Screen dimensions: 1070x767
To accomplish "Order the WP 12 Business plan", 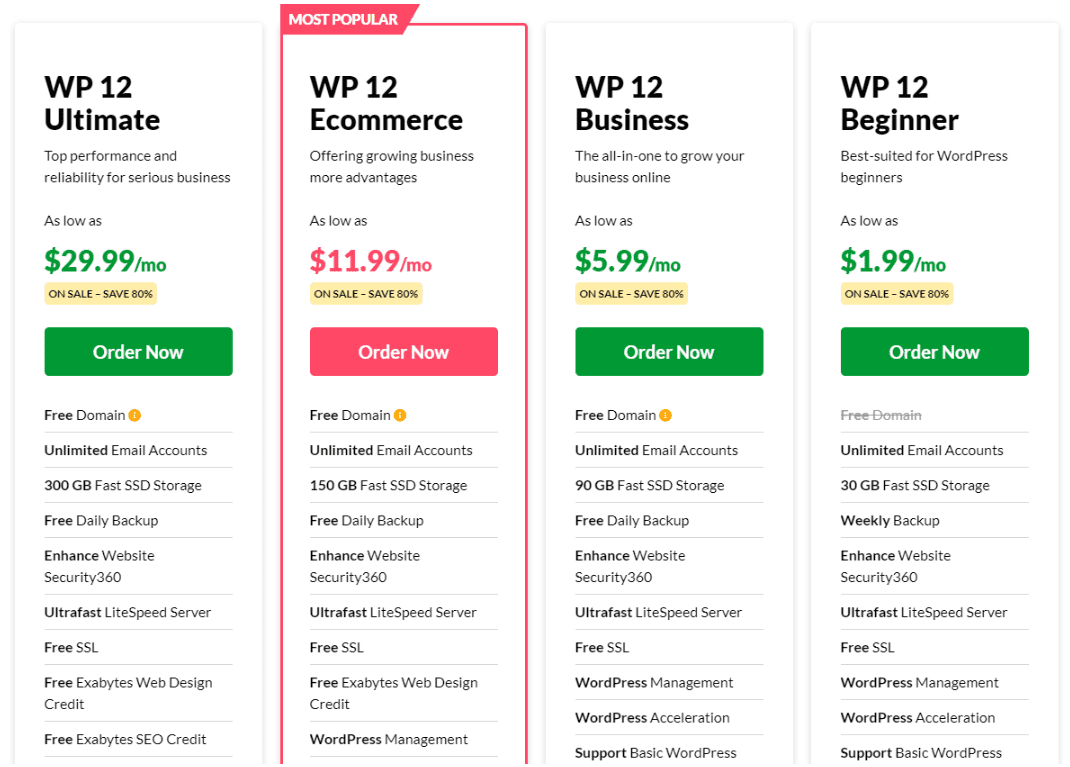I will coord(669,351).
